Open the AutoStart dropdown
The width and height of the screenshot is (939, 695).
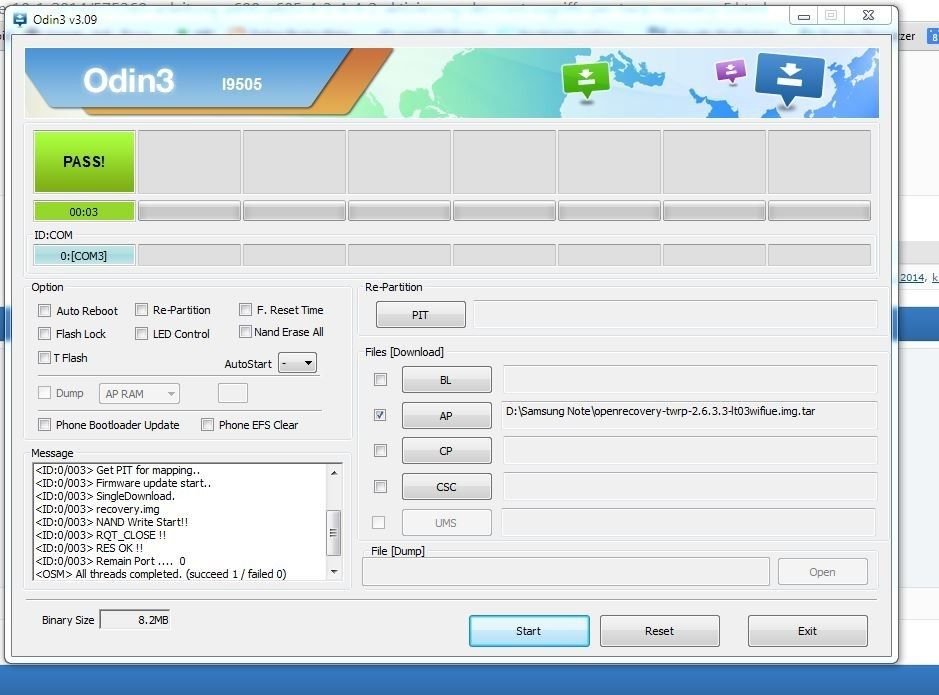tap(298, 363)
